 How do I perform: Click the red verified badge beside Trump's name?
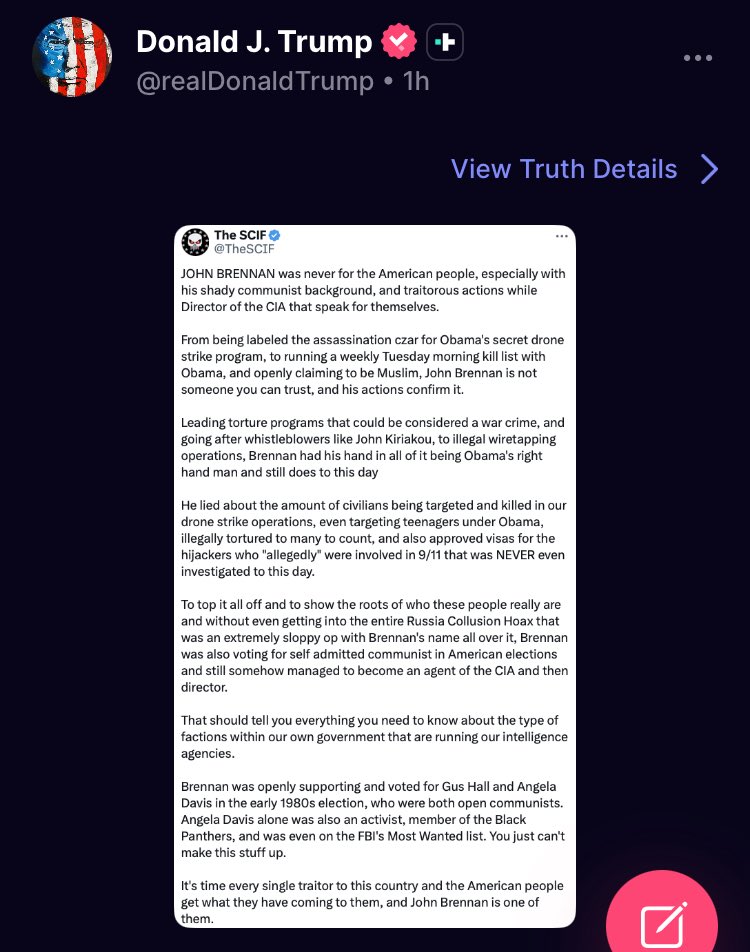tap(399, 42)
